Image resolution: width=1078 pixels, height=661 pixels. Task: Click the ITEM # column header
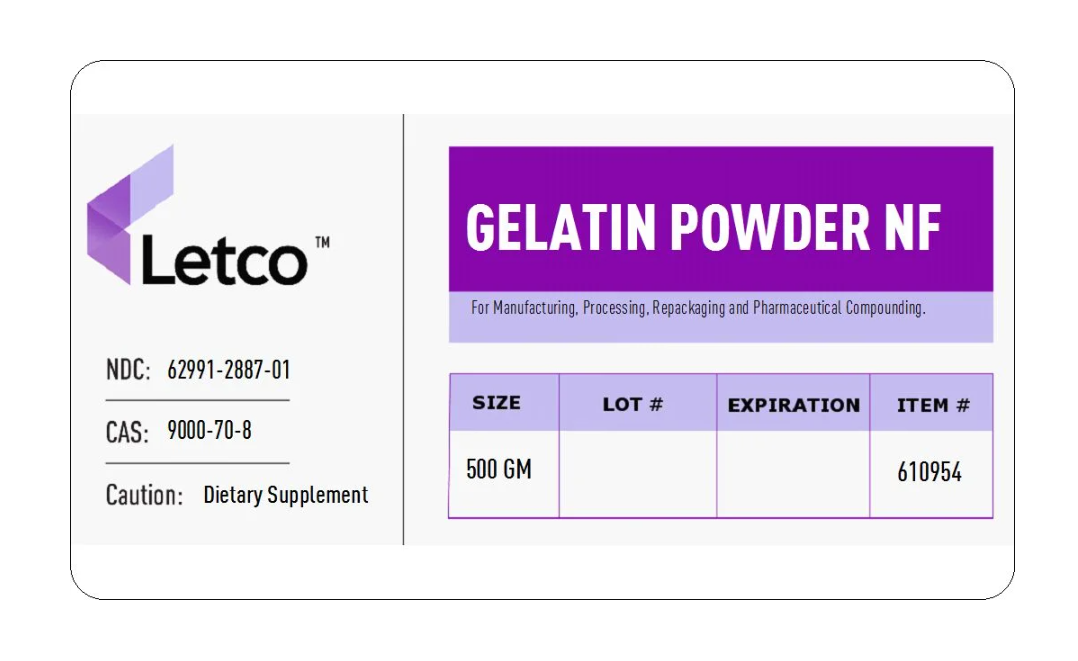coord(933,405)
